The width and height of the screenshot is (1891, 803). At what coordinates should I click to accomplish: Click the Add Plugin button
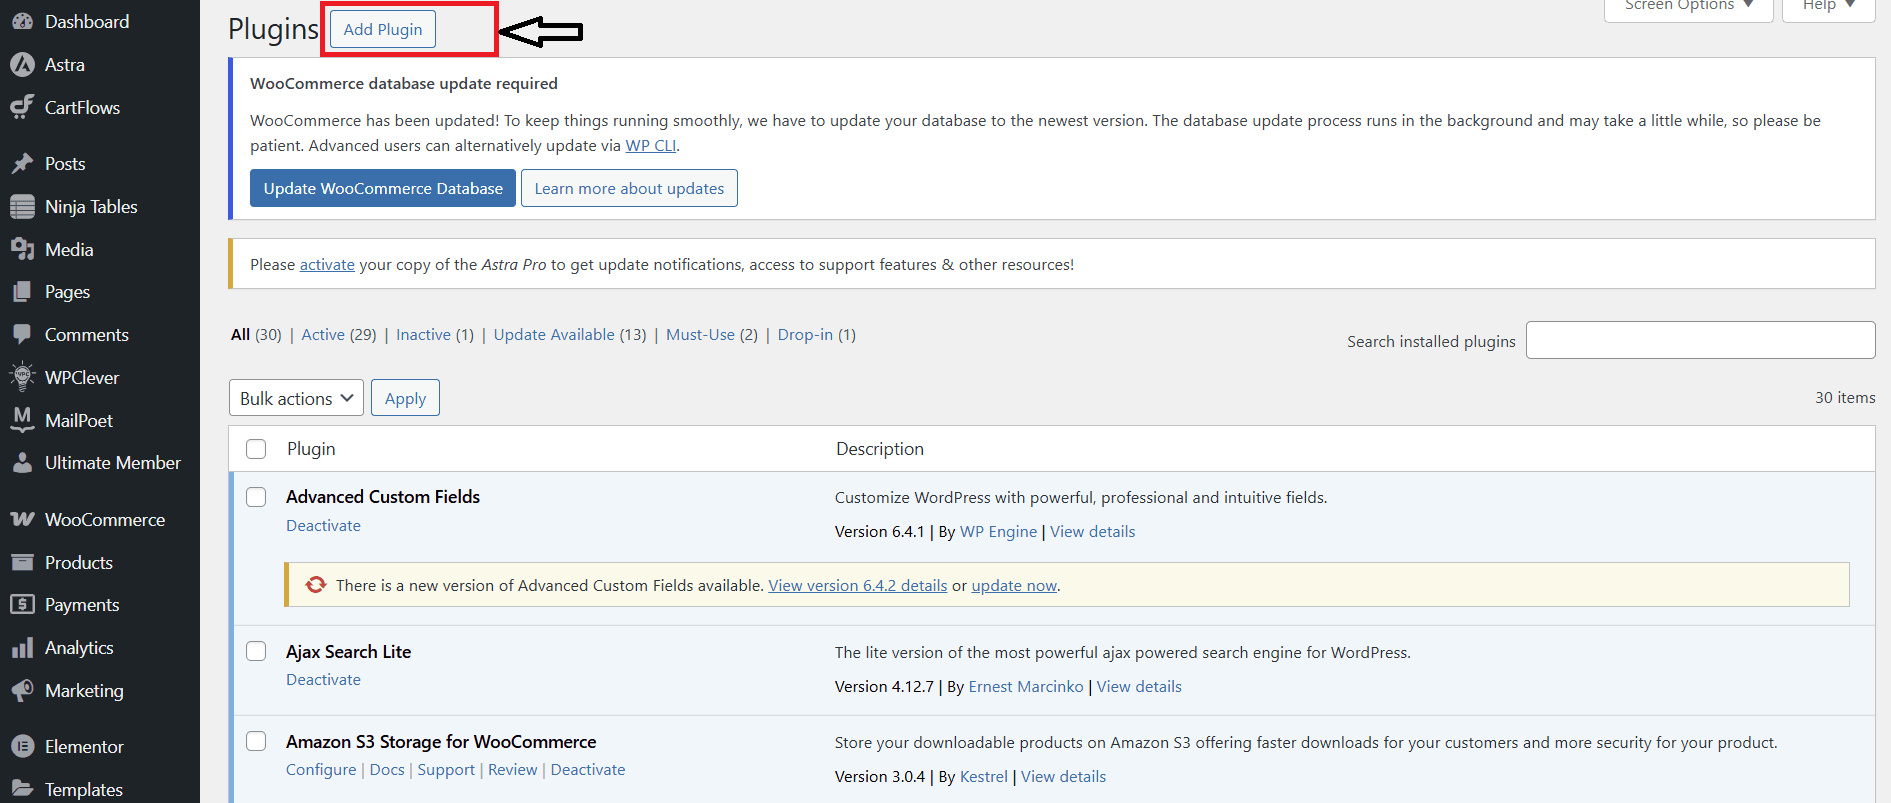tap(383, 29)
